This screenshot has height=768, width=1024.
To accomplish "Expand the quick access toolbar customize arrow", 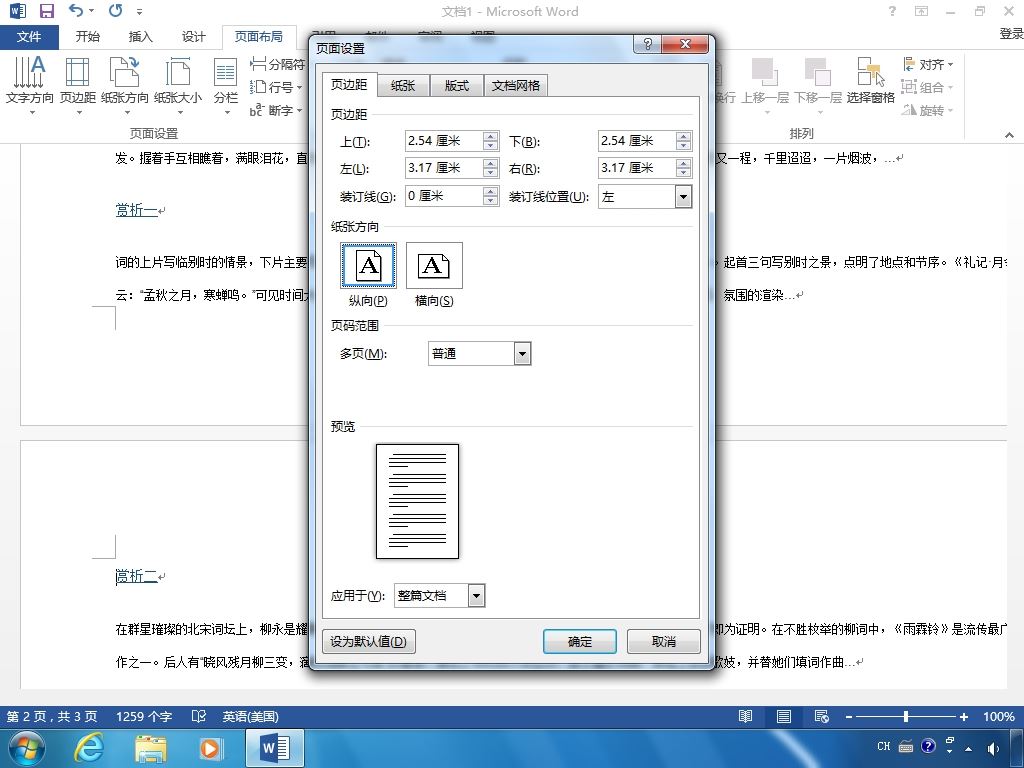I will coord(140,12).
